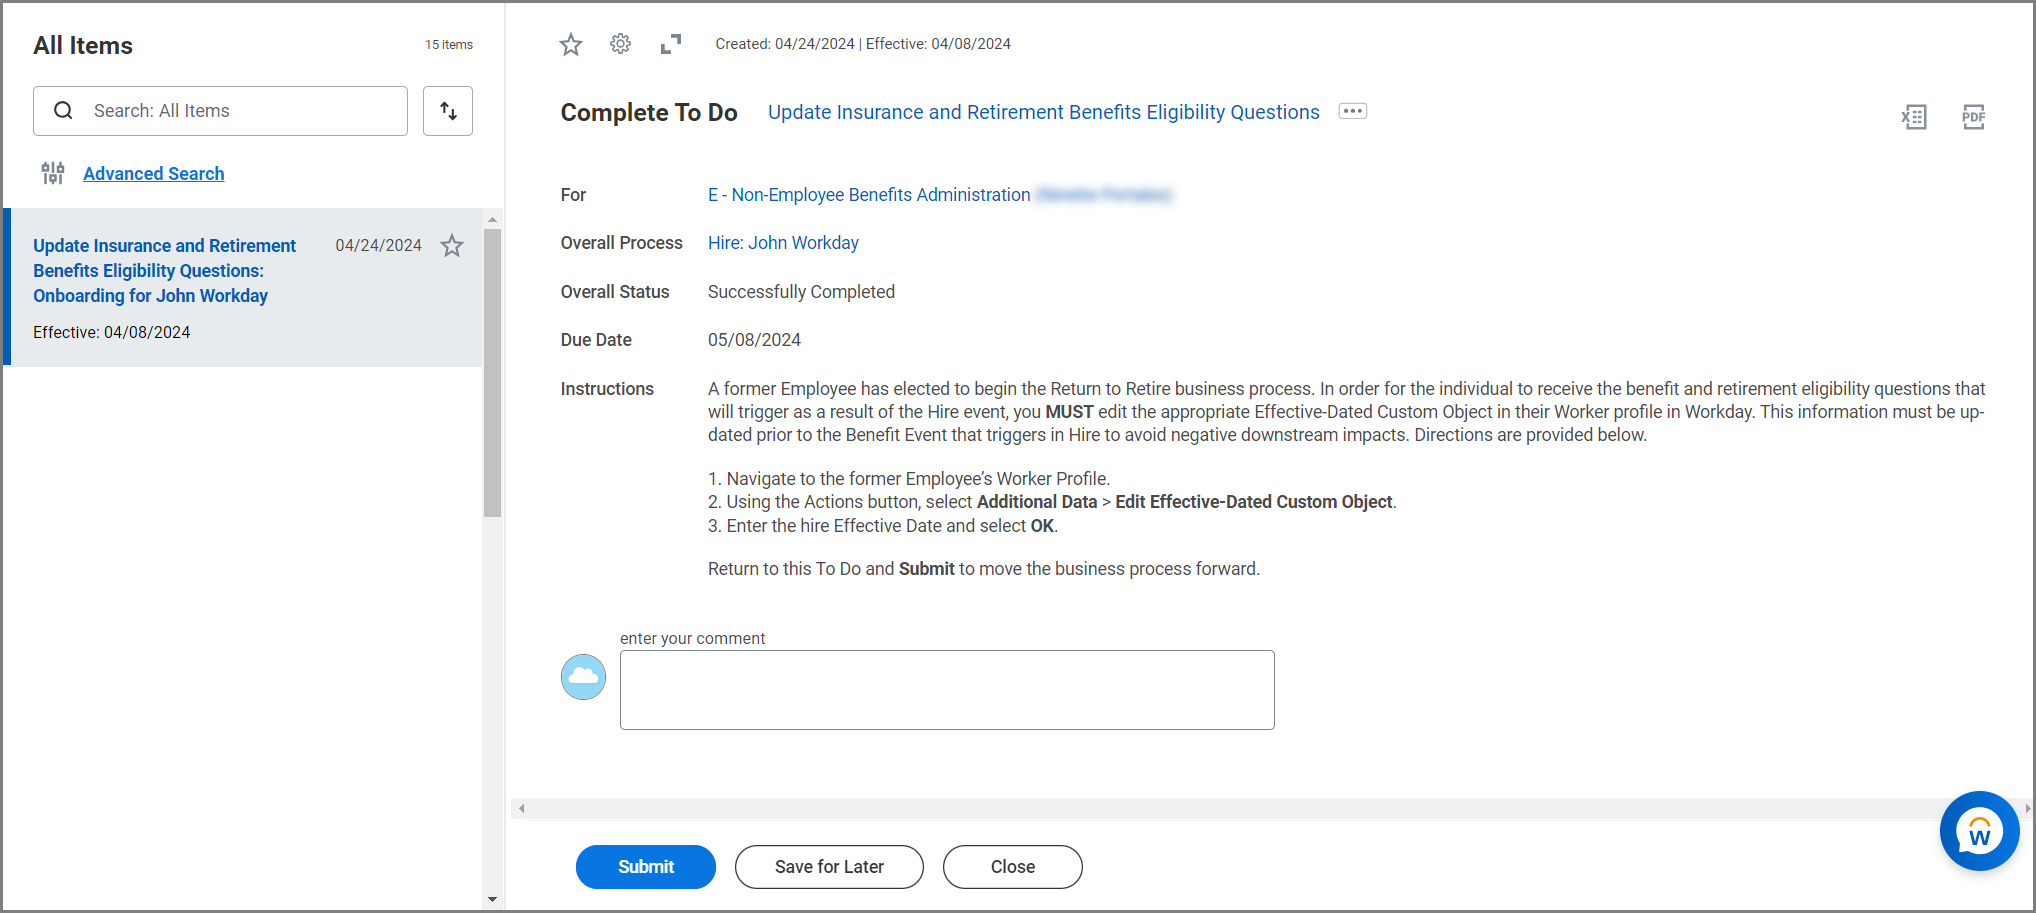Click the inbox list vertical scrollbar

click(492, 372)
